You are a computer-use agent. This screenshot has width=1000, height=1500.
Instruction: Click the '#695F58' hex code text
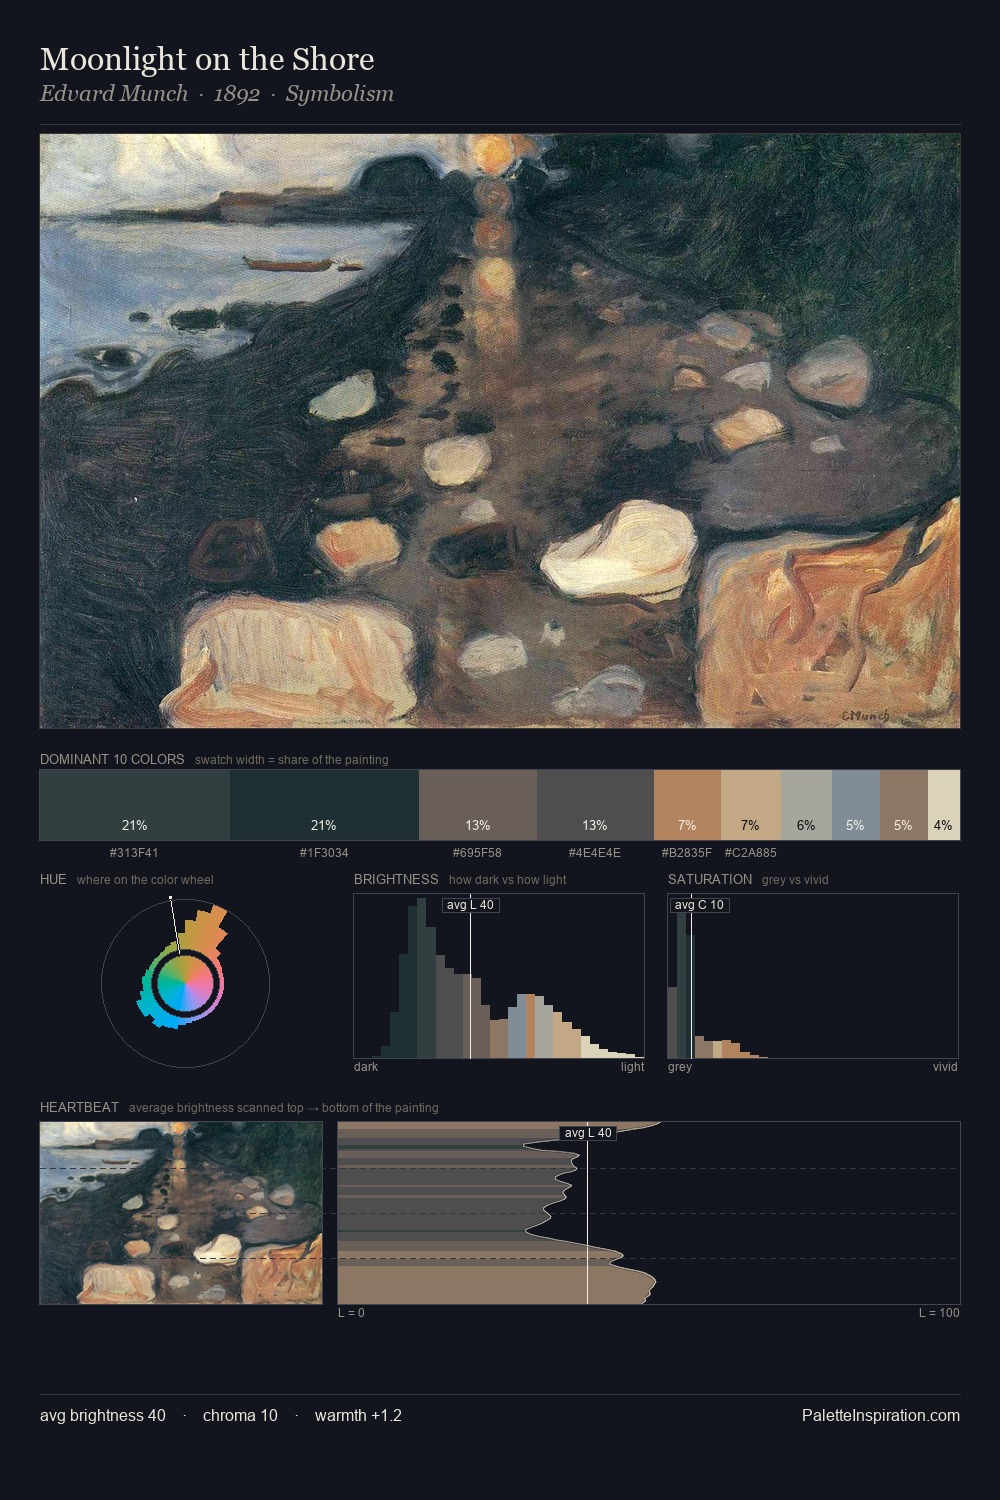477,853
